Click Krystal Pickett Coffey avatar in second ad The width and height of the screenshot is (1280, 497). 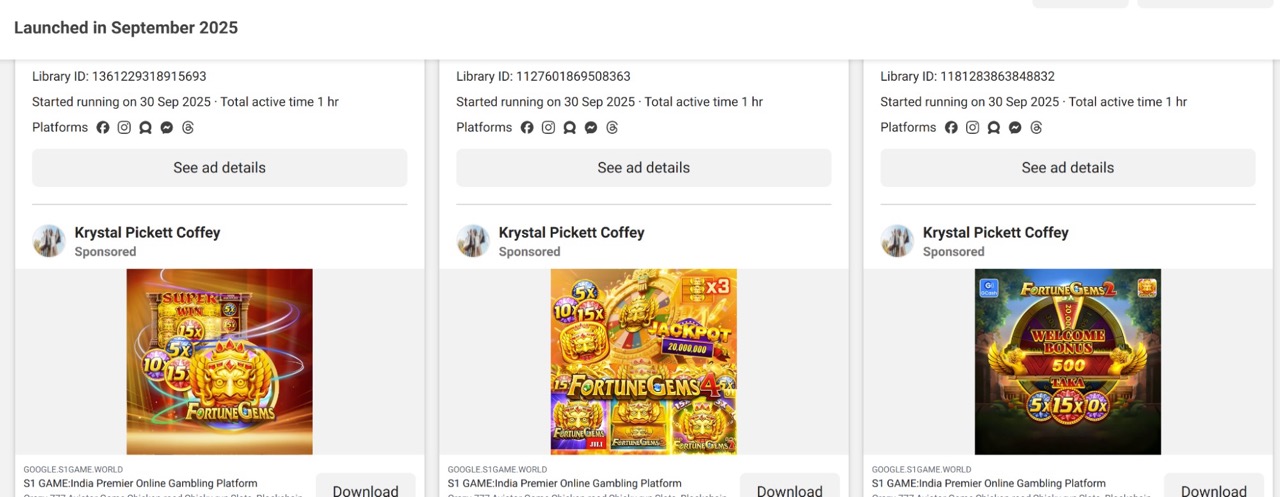point(473,241)
